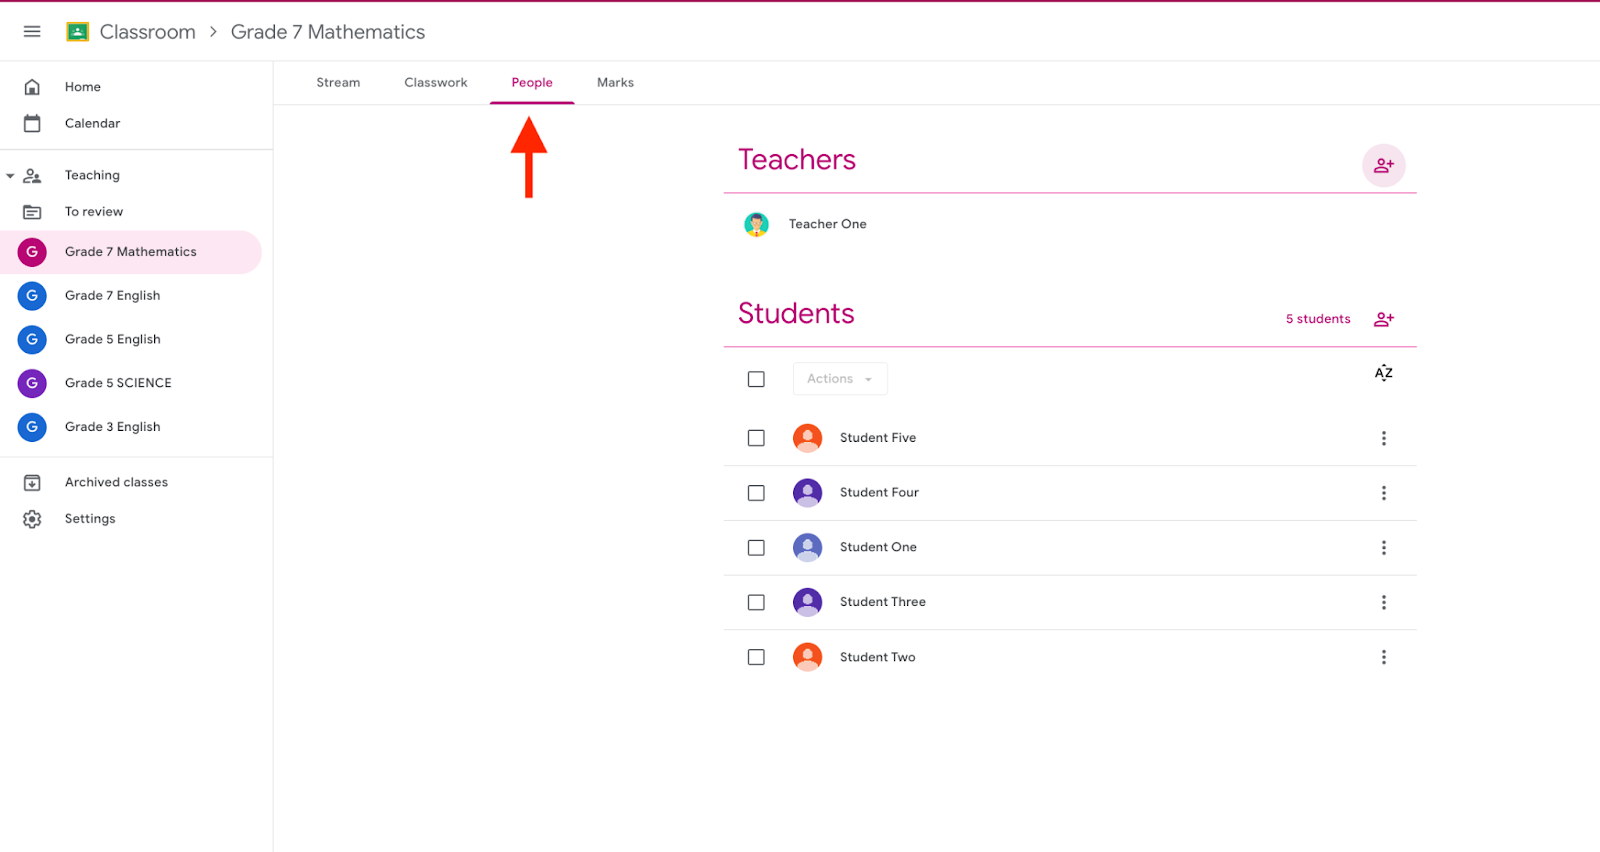The height and width of the screenshot is (852, 1600).
Task: Click the Student One name
Action: tap(878, 548)
